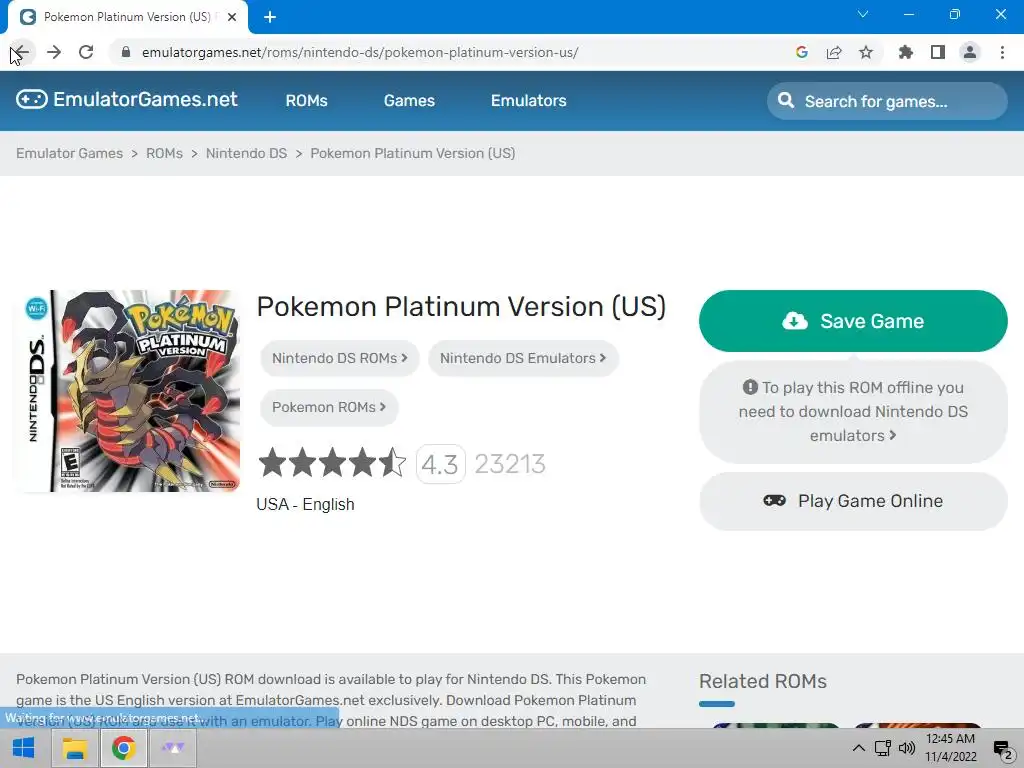Viewport: 1024px width, 768px height.
Task: Go back using the browser back arrow
Action: (20, 52)
